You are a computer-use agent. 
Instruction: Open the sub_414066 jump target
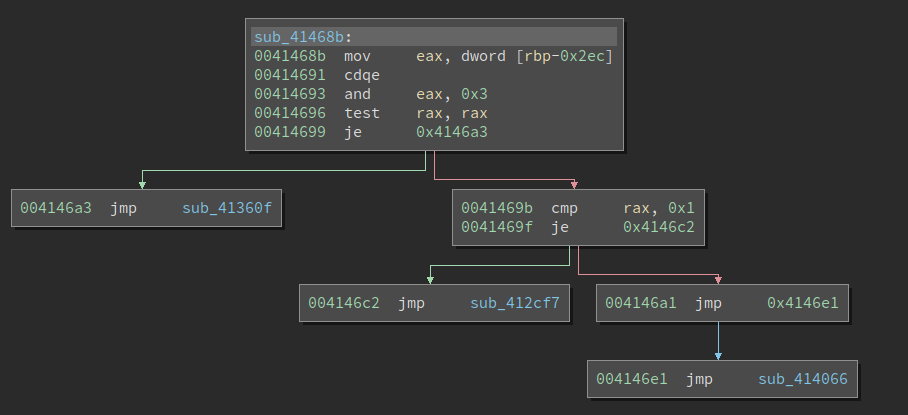(802, 379)
